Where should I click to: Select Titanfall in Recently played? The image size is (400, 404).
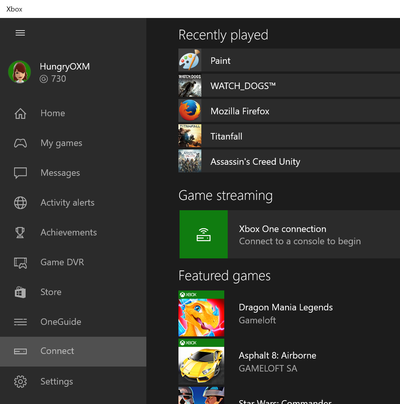(289, 136)
